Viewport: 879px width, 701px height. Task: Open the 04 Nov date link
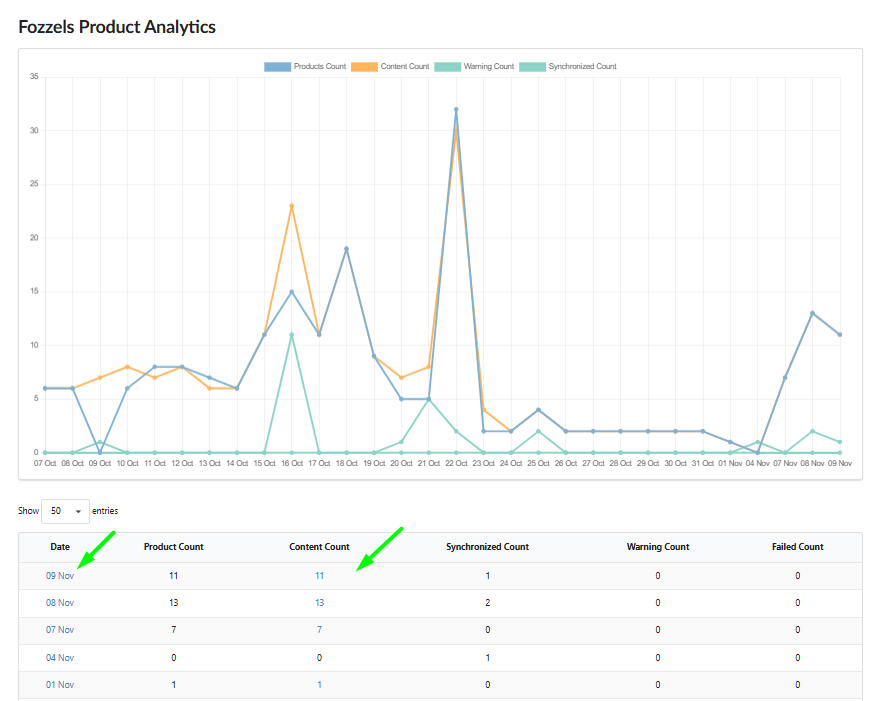coord(60,658)
